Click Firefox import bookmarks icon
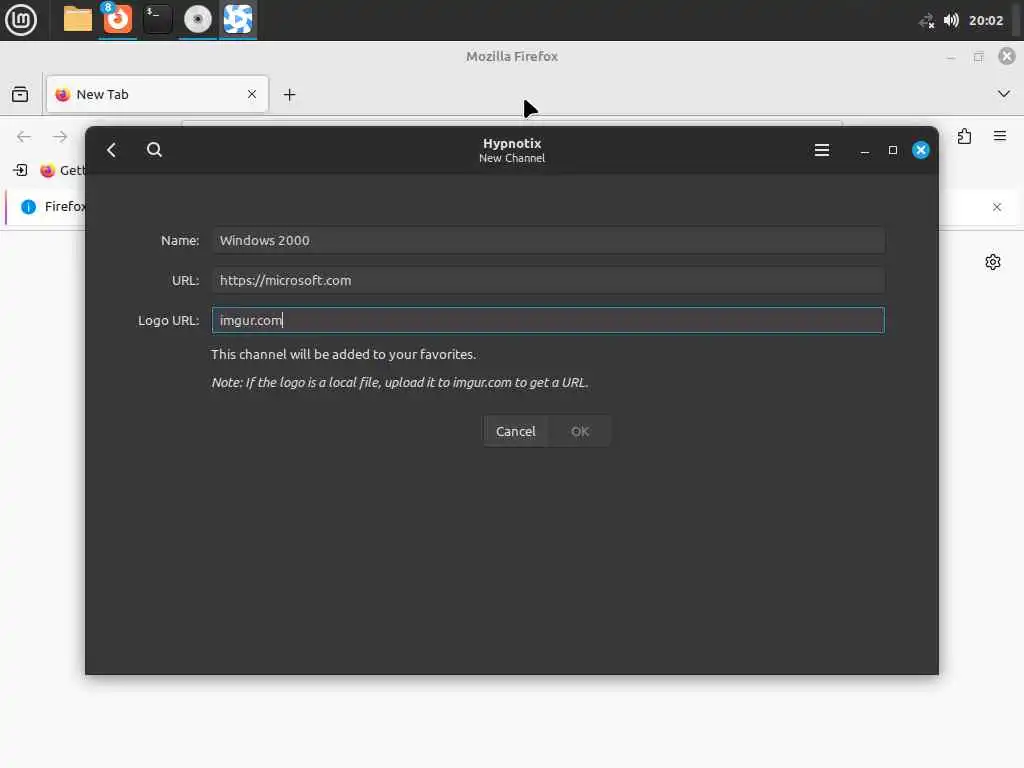This screenshot has height=768, width=1024. (x=20, y=170)
